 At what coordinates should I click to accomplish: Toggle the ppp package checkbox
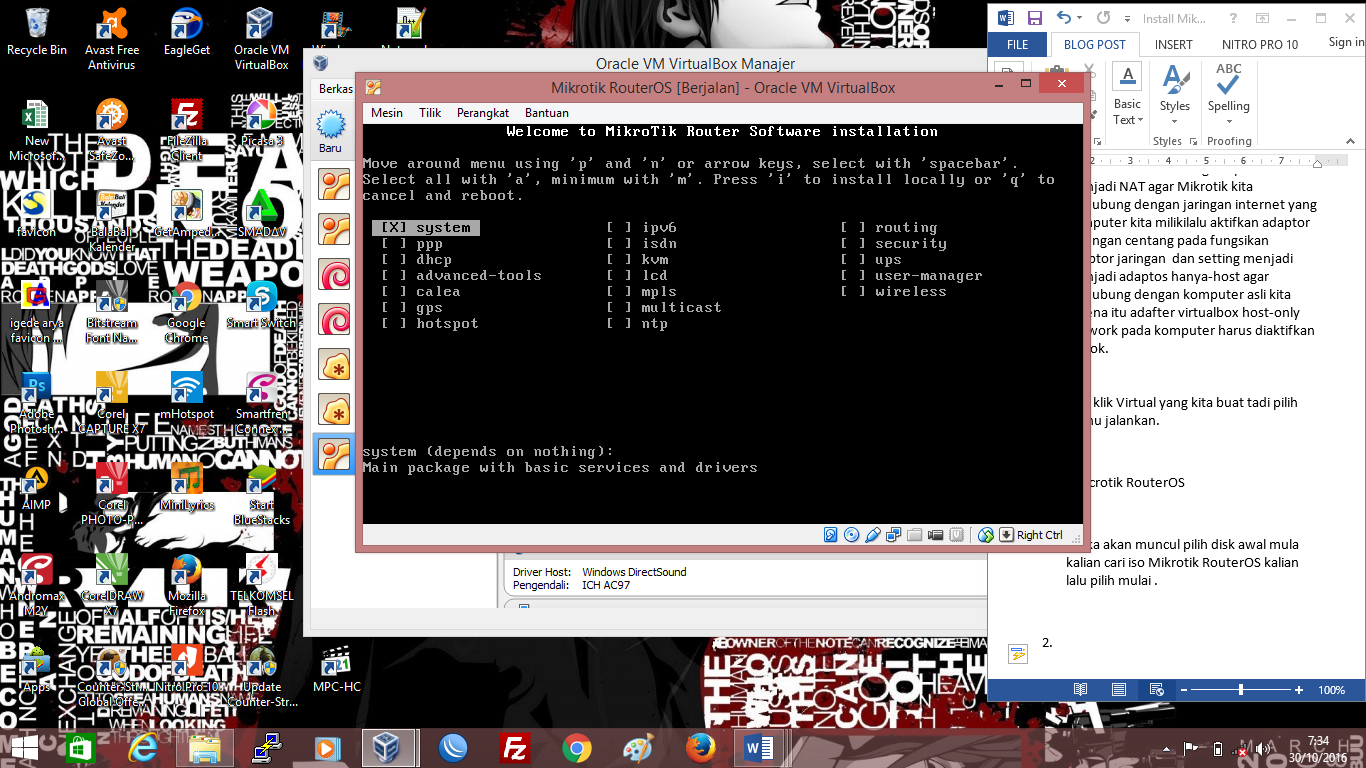coord(393,244)
